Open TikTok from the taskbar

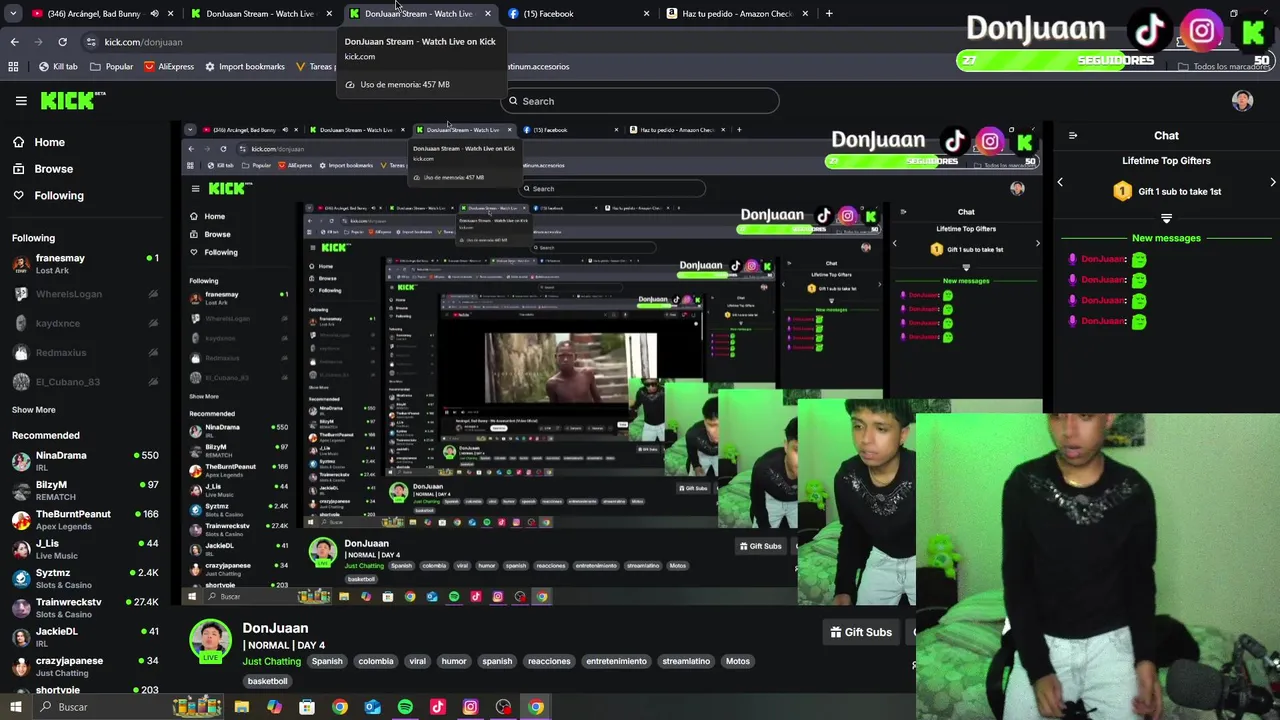(x=437, y=707)
